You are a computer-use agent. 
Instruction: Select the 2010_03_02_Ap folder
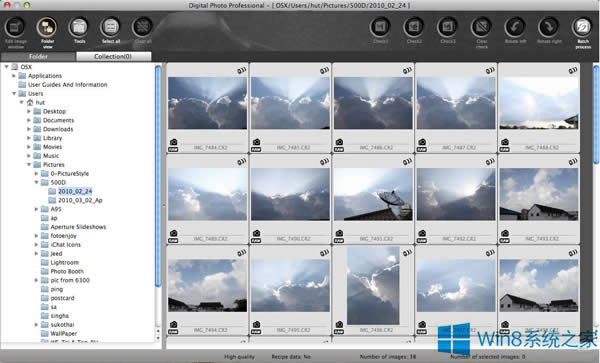(x=80, y=200)
